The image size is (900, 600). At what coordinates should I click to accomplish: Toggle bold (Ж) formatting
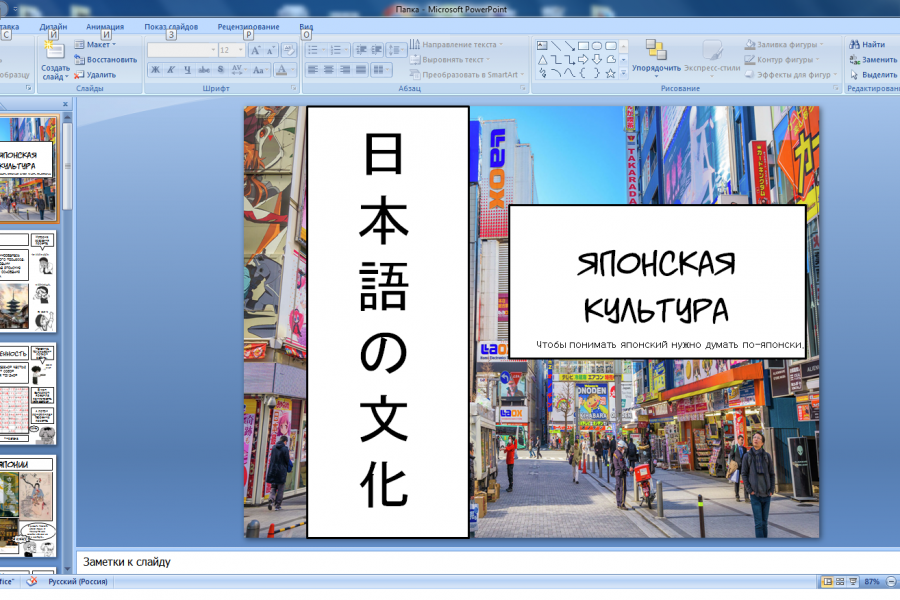(x=155, y=69)
